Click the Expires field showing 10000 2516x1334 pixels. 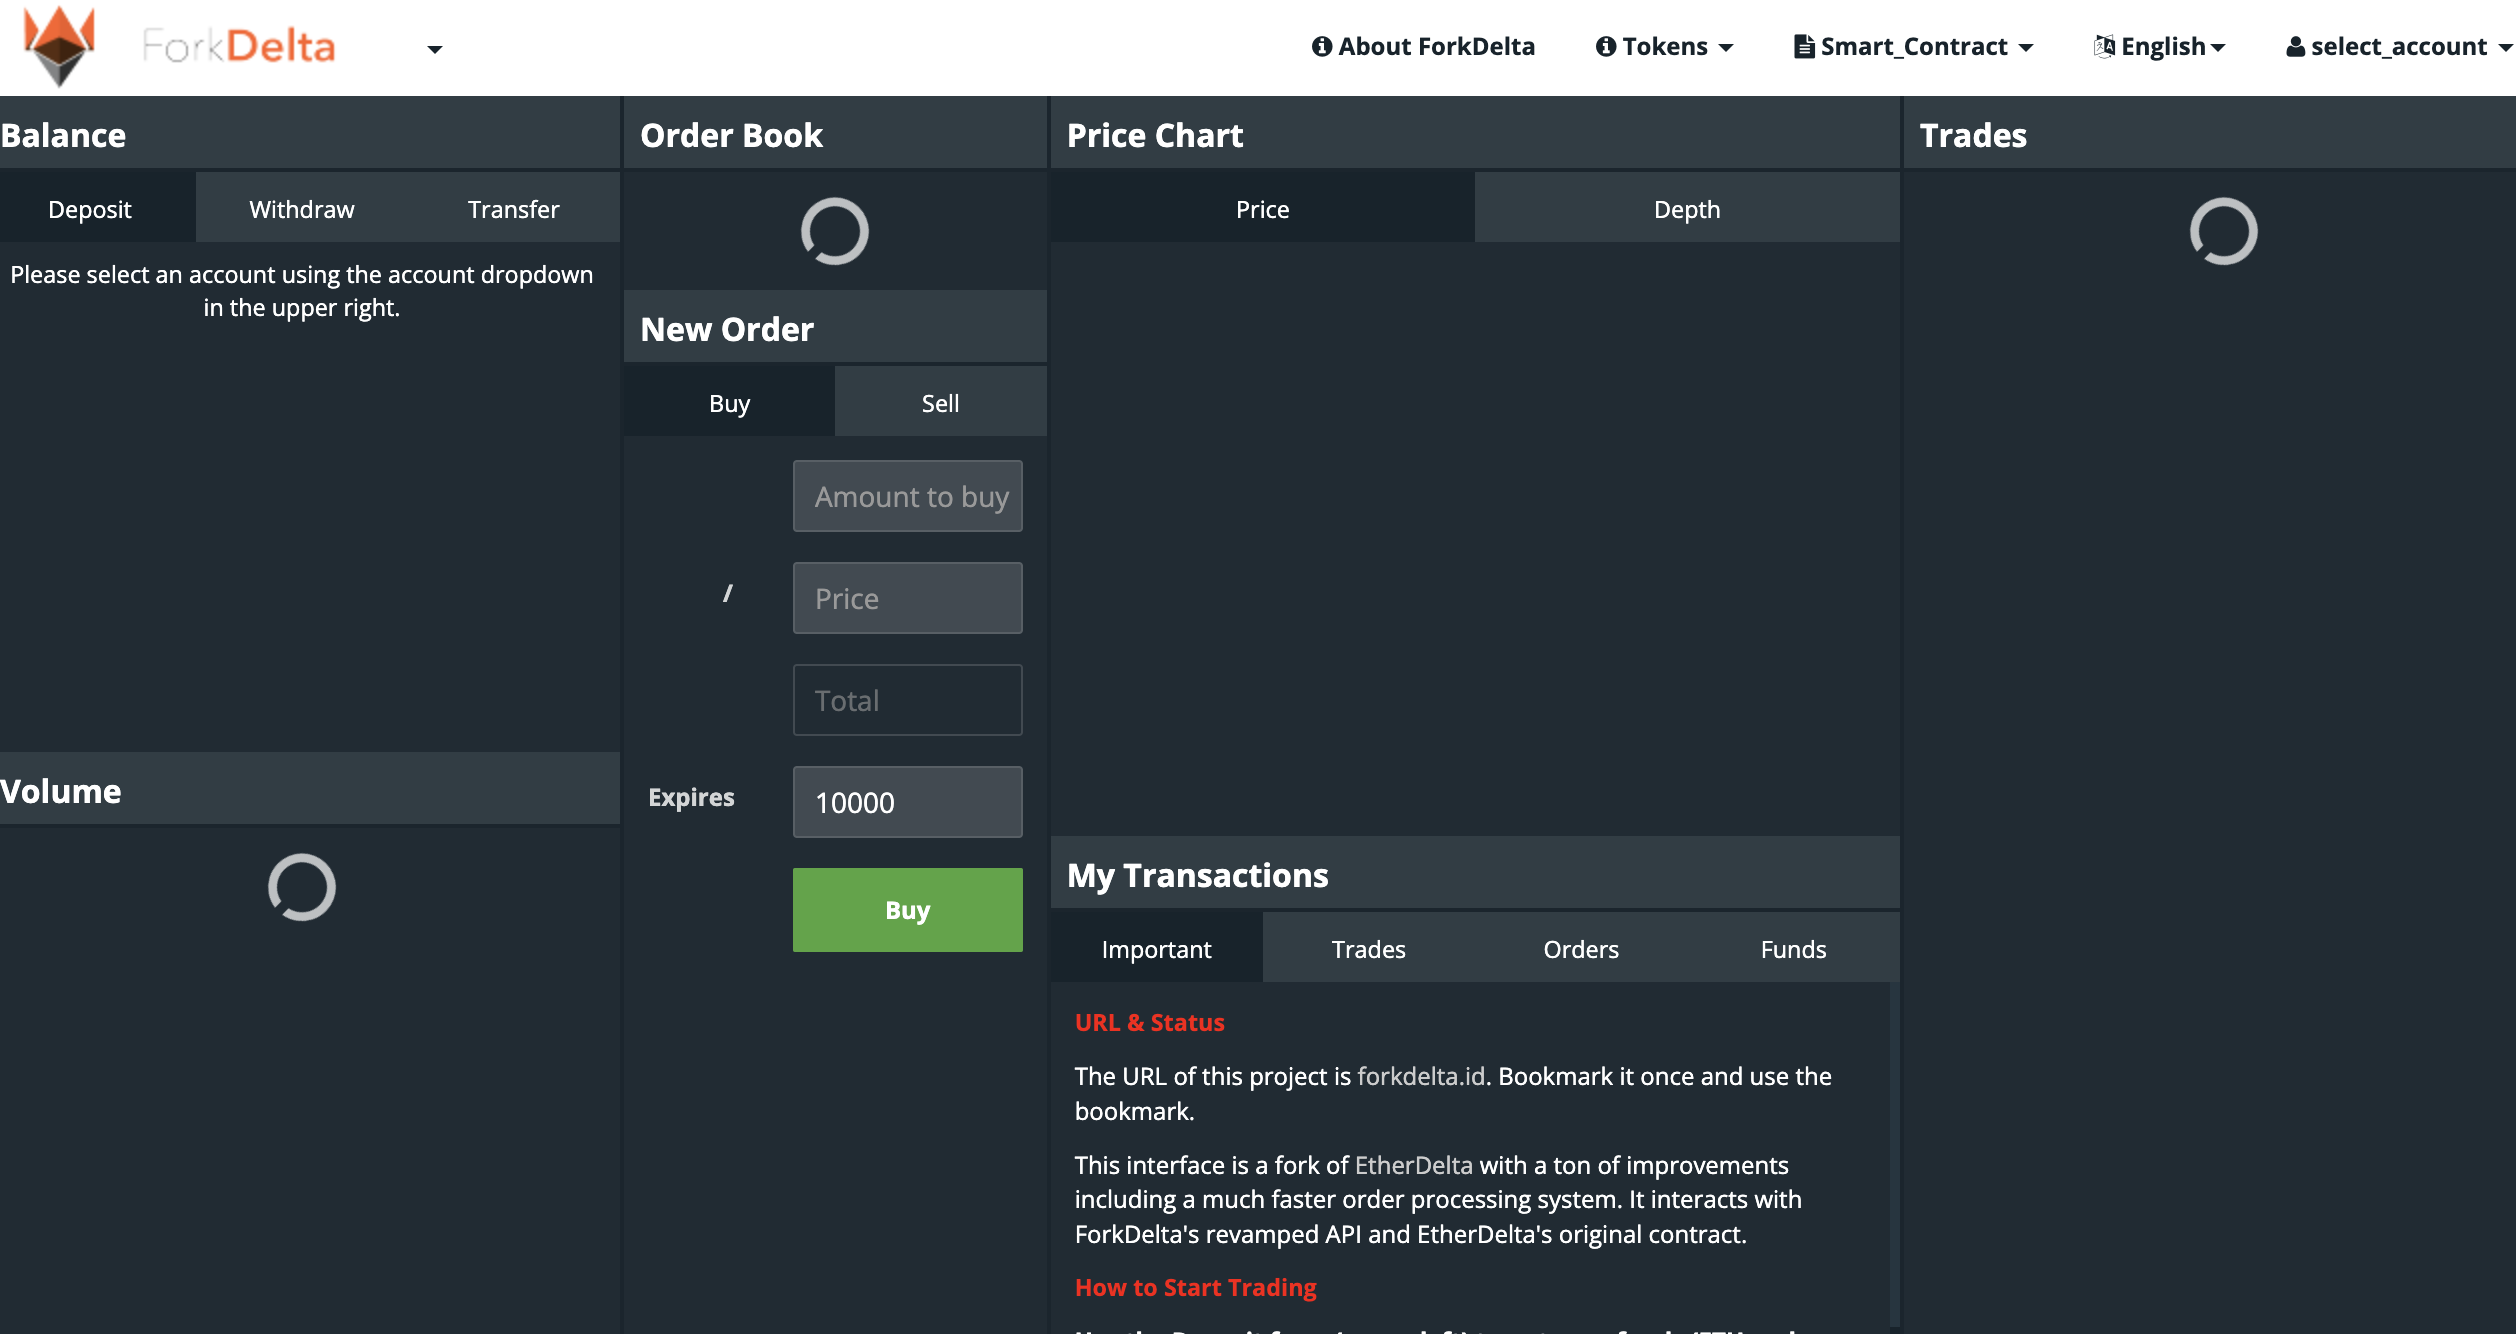click(908, 802)
